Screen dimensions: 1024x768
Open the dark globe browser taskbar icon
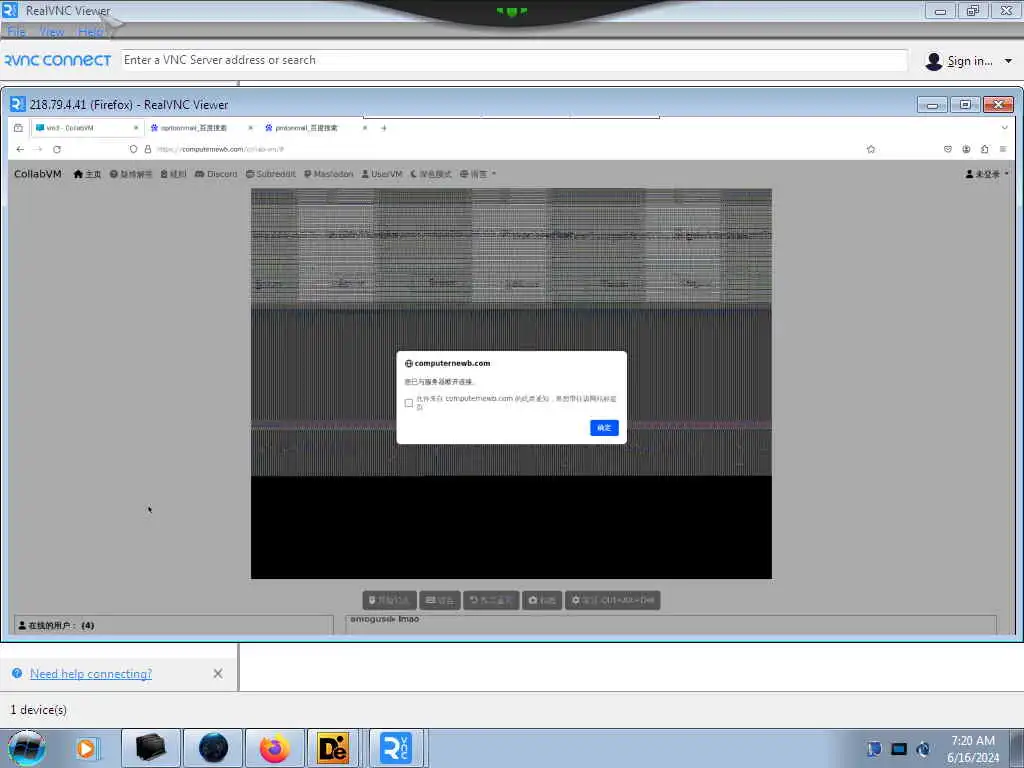(213, 748)
